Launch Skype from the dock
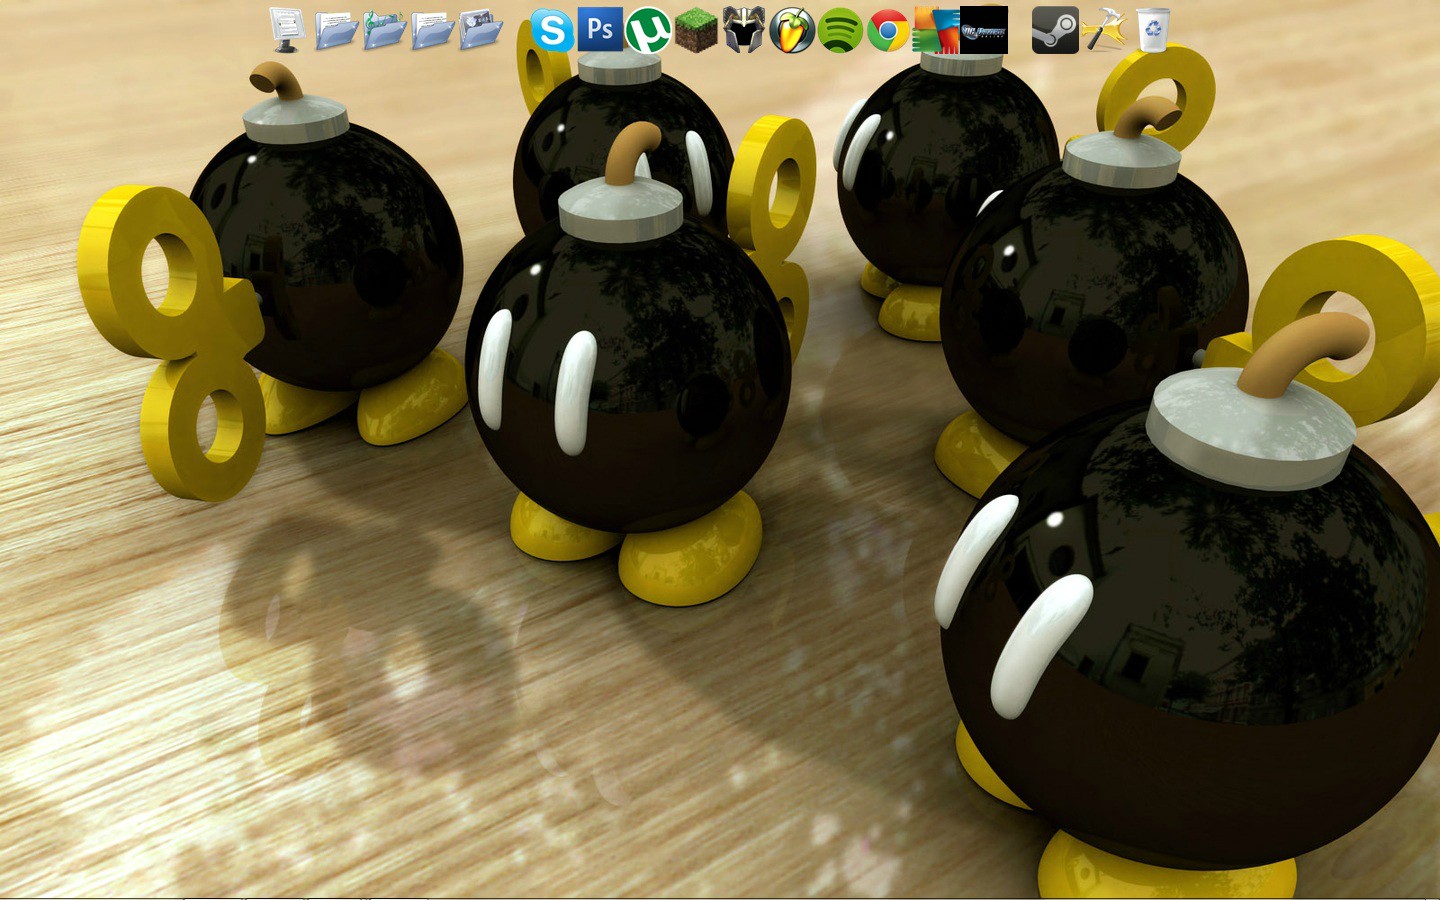The width and height of the screenshot is (1440, 900). [x=552, y=30]
